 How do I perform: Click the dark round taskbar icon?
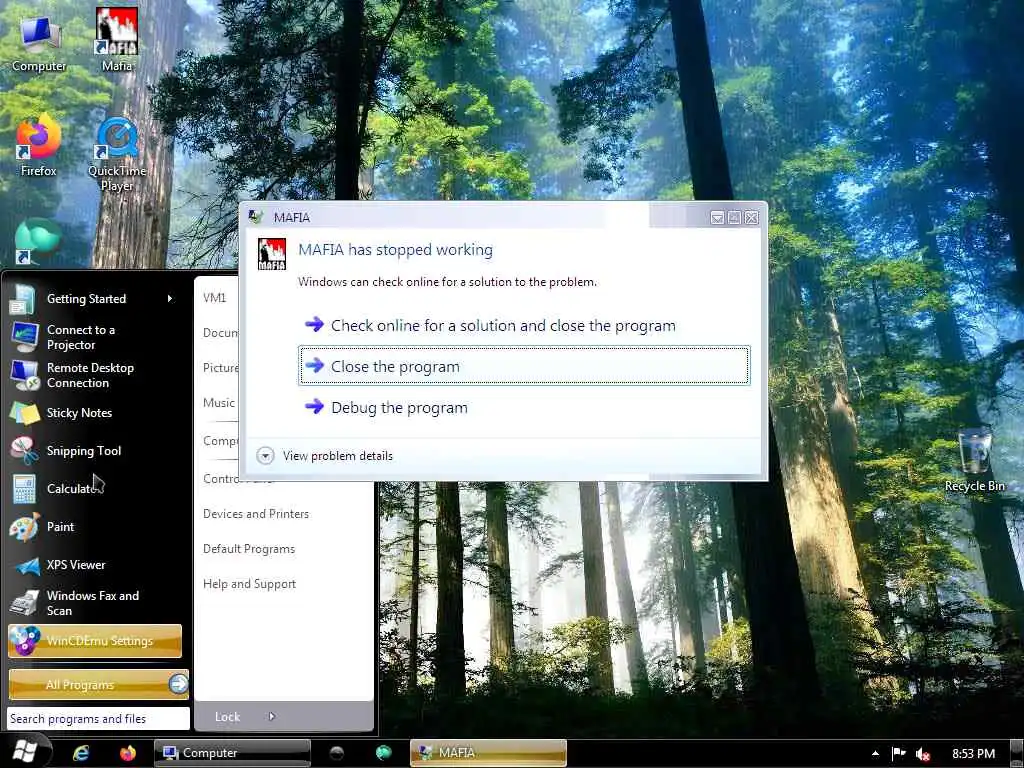[x=336, y=753]
